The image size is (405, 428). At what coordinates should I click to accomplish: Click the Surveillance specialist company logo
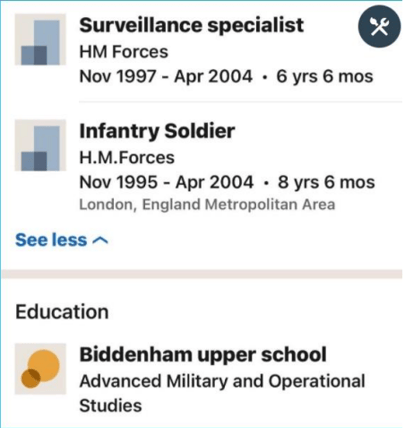click(x=40, y=40)
